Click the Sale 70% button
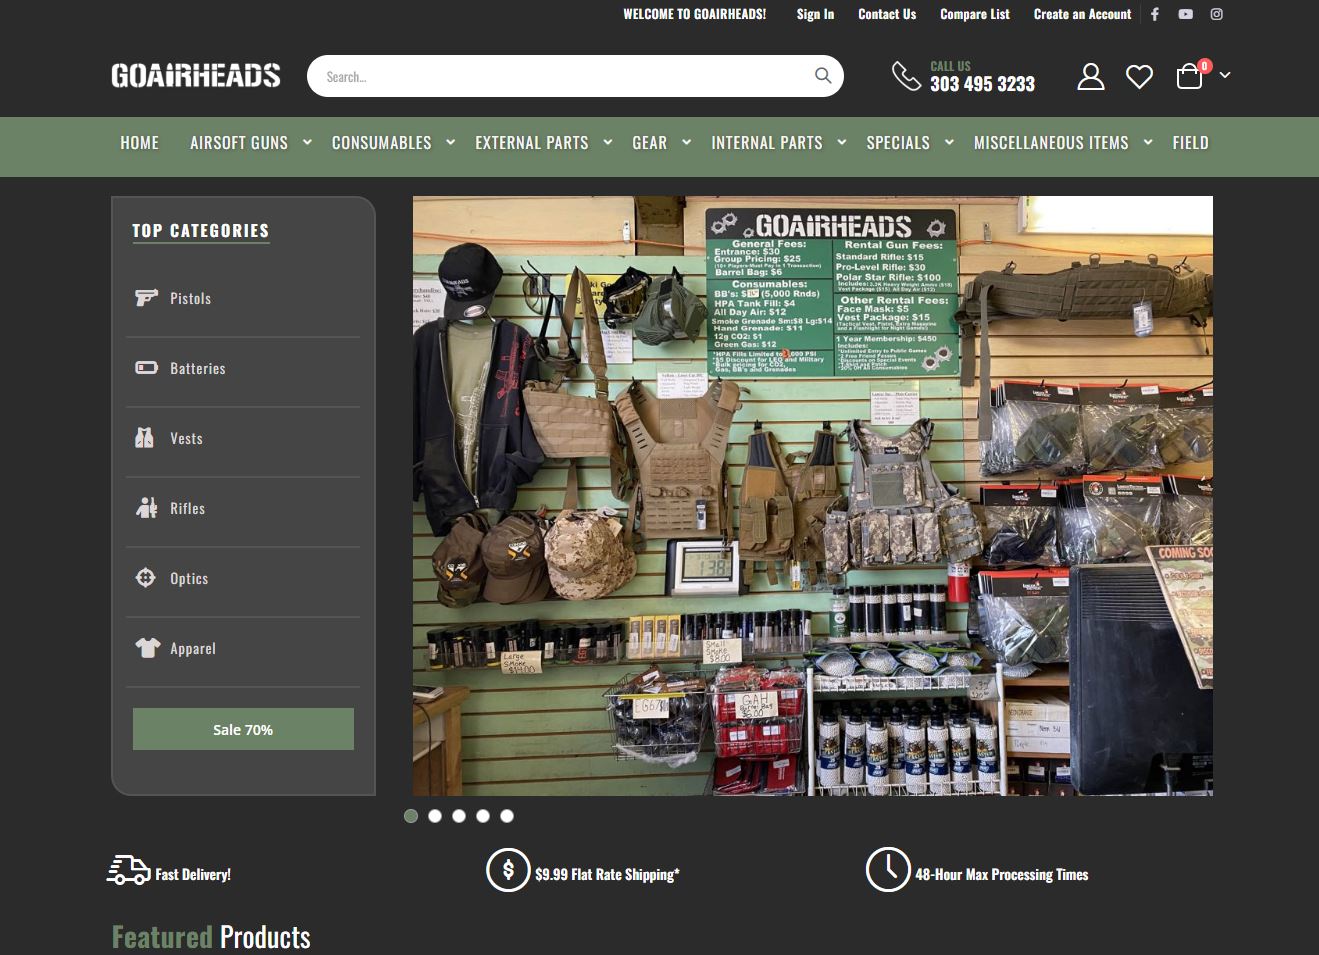 coord(243,729)
